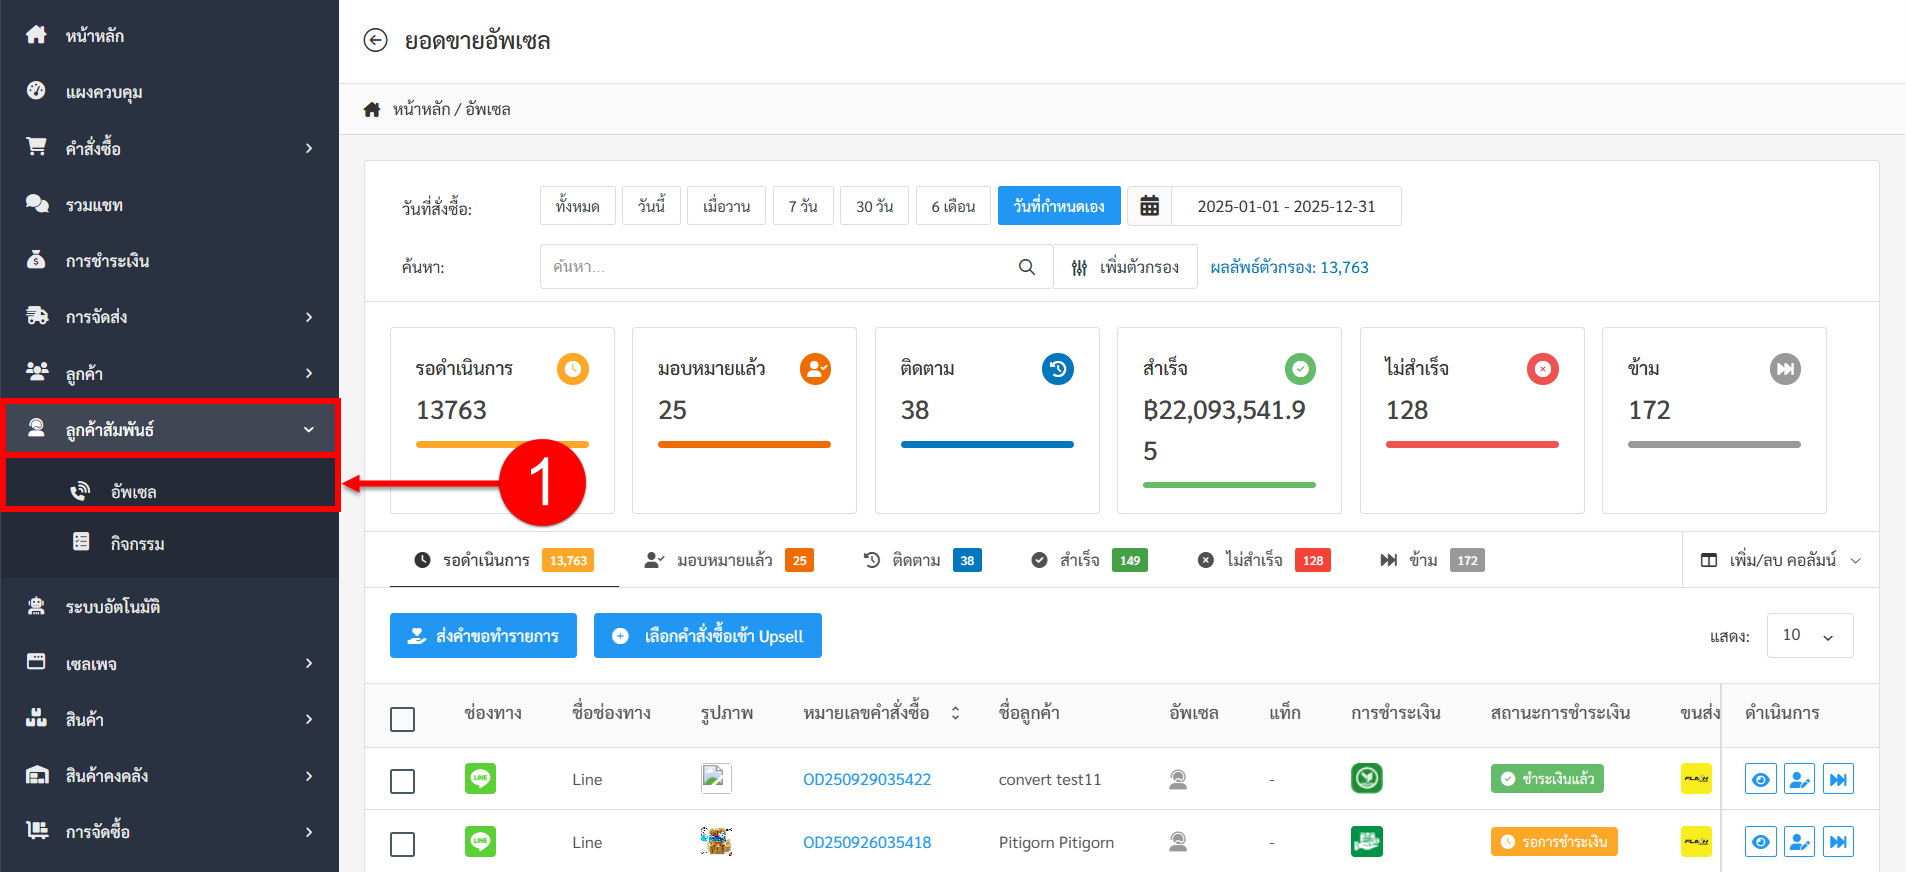View order OD250929035422 with eye icon
1906x872 pixels.
tap(1760, 779)
